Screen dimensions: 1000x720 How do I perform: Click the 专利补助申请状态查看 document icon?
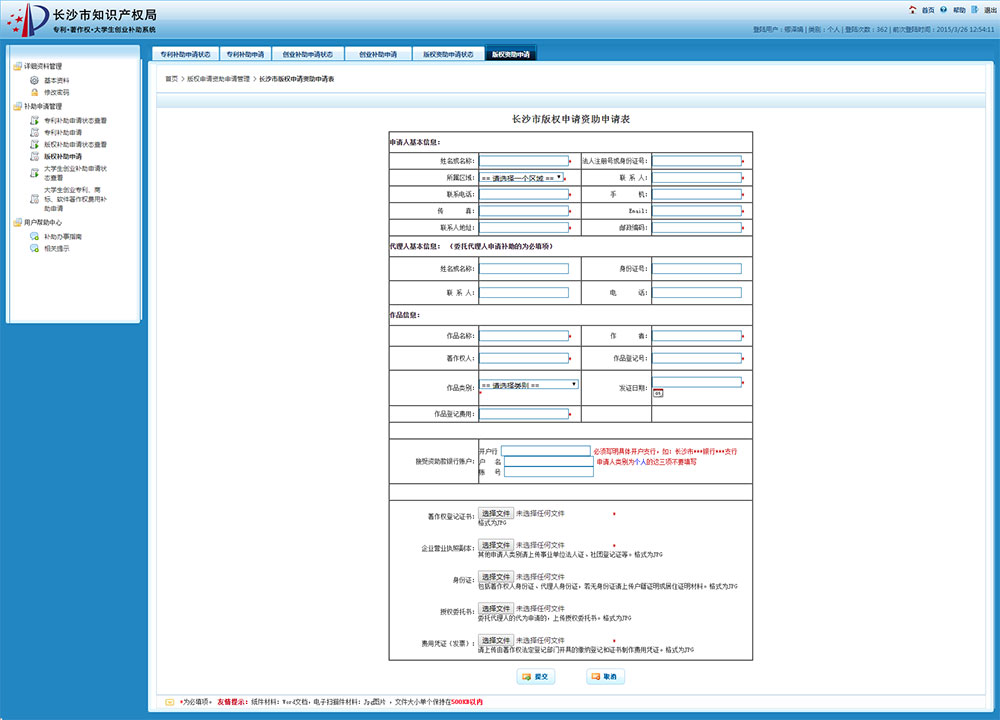pyautogui.click(x=34, y=120)
